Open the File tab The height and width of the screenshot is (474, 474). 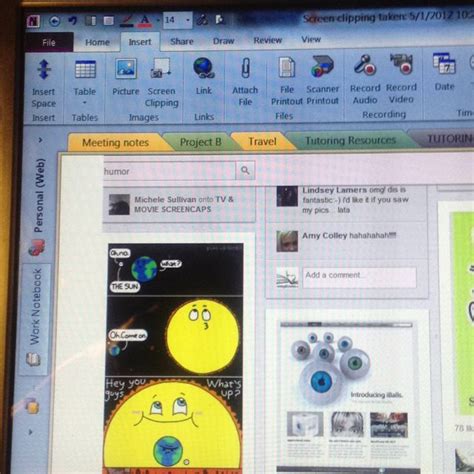click(49, 42)
